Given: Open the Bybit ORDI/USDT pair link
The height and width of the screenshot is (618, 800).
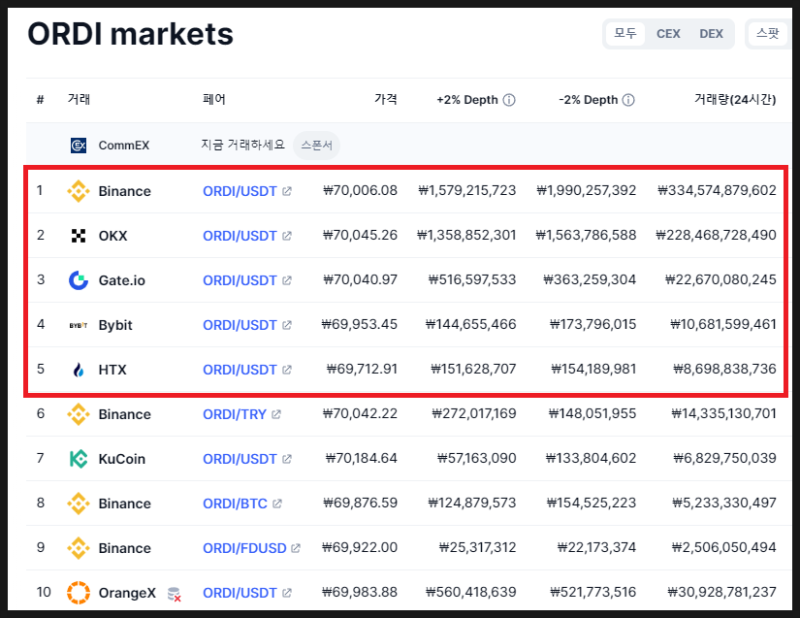Looking at the screenshot, I should (240, 325).
